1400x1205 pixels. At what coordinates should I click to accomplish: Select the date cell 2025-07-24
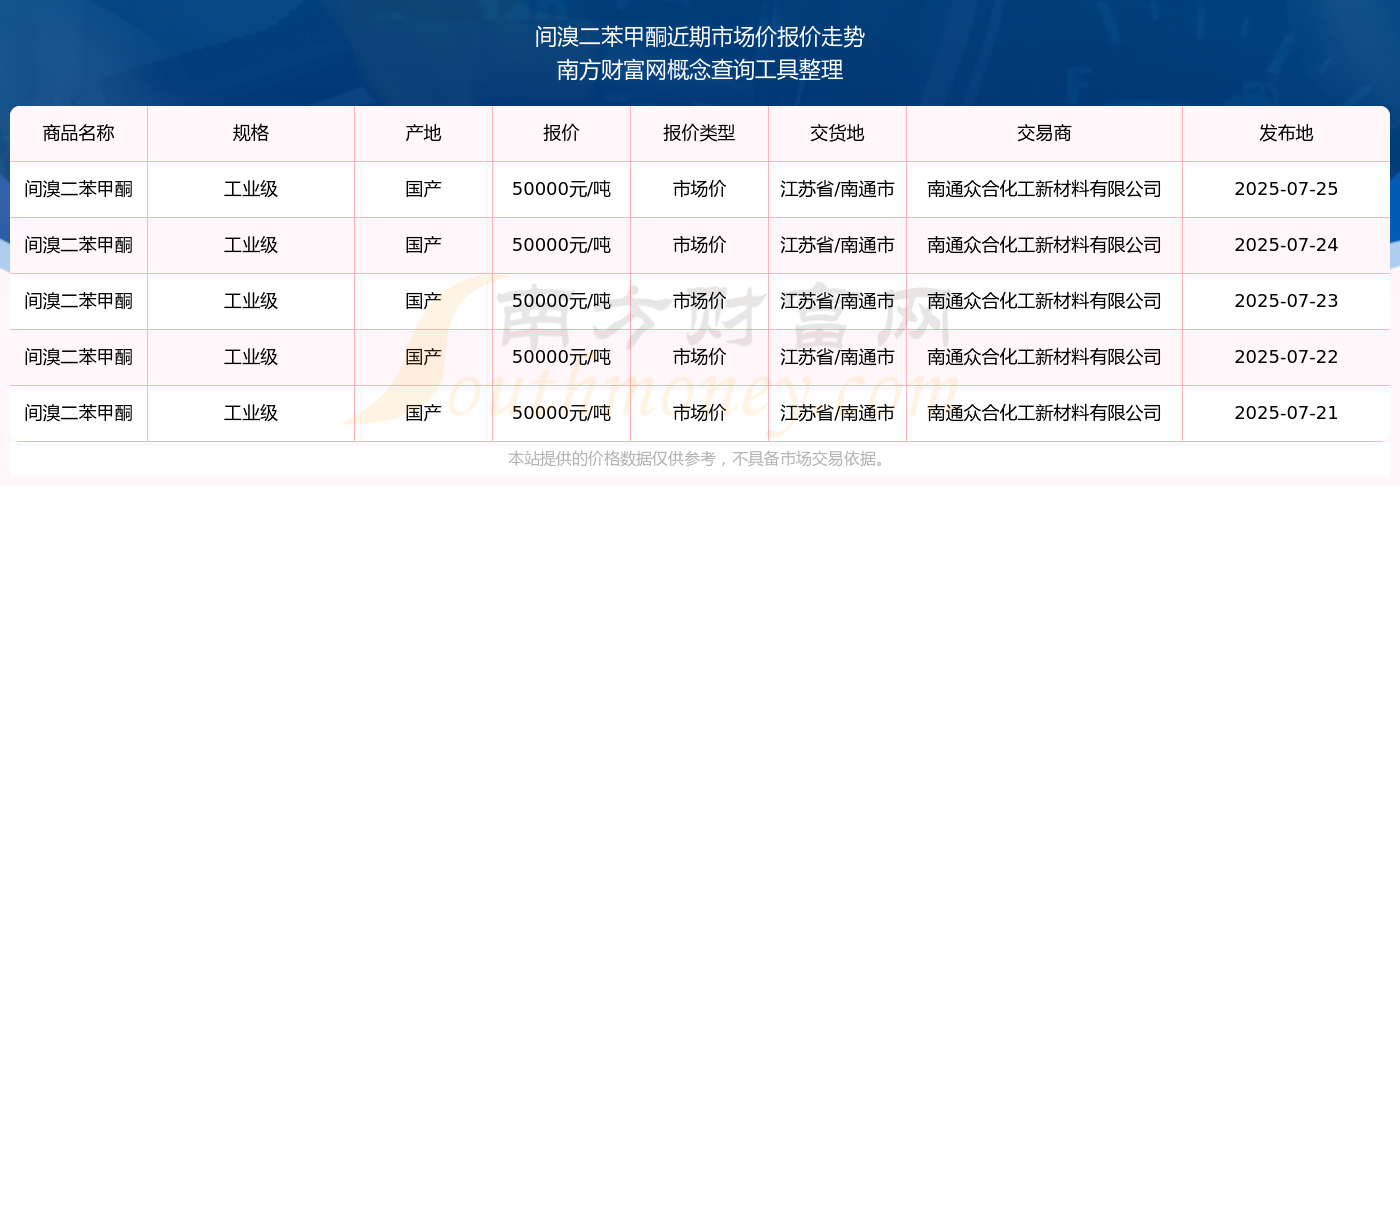[1286, 245]
